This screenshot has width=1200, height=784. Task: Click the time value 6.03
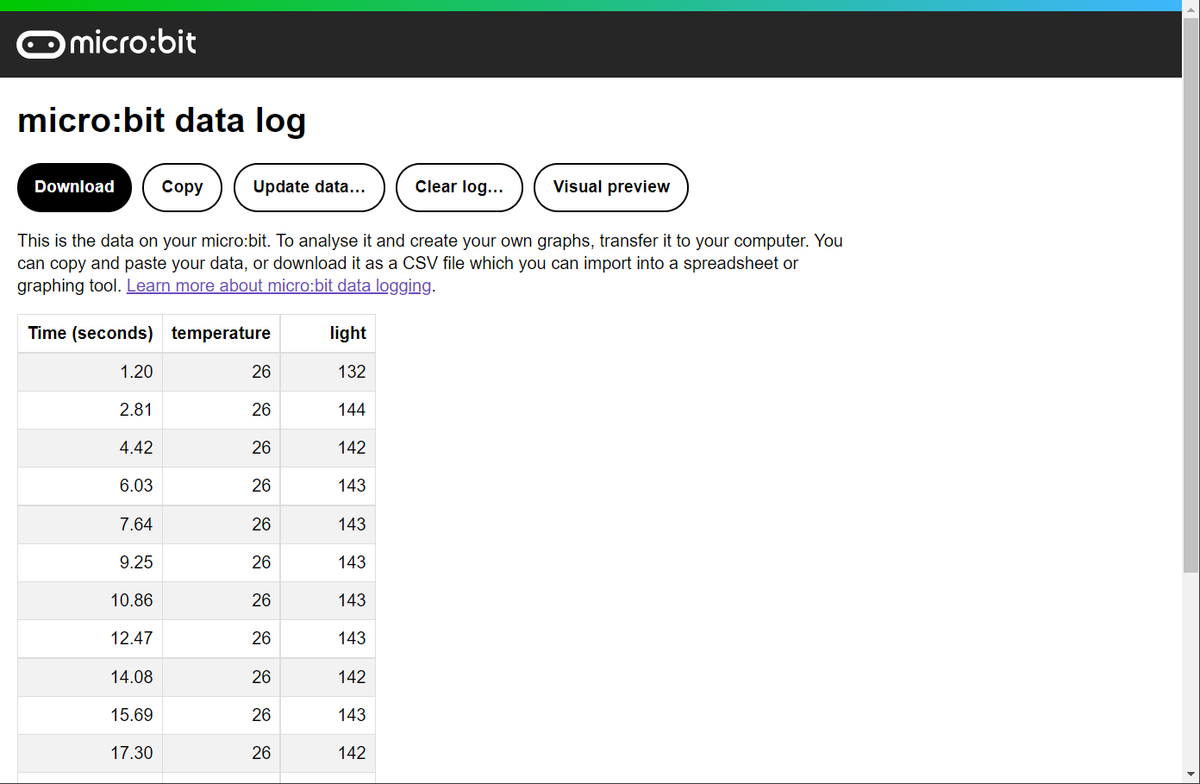pyautogui.click(x=136, y=485)
